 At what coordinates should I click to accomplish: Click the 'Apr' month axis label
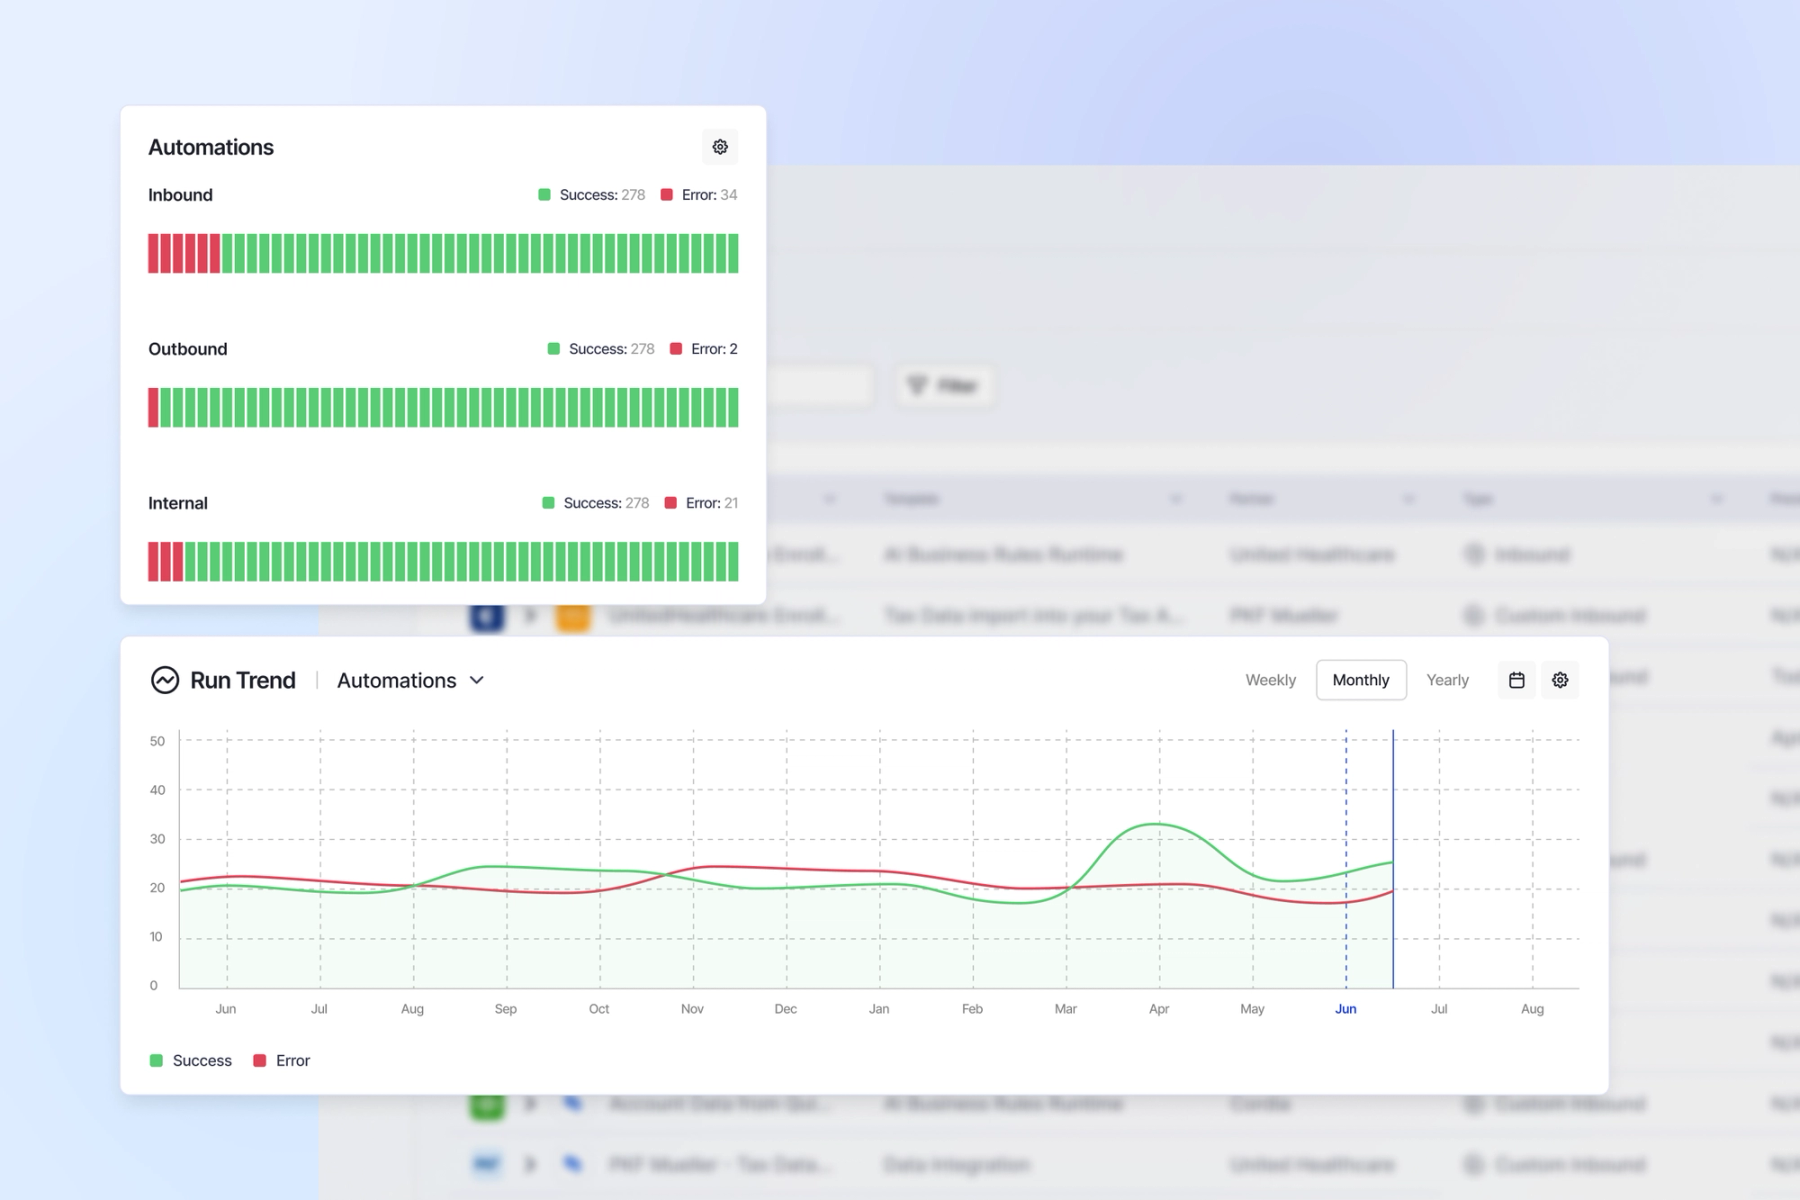pos(1159,1009)
